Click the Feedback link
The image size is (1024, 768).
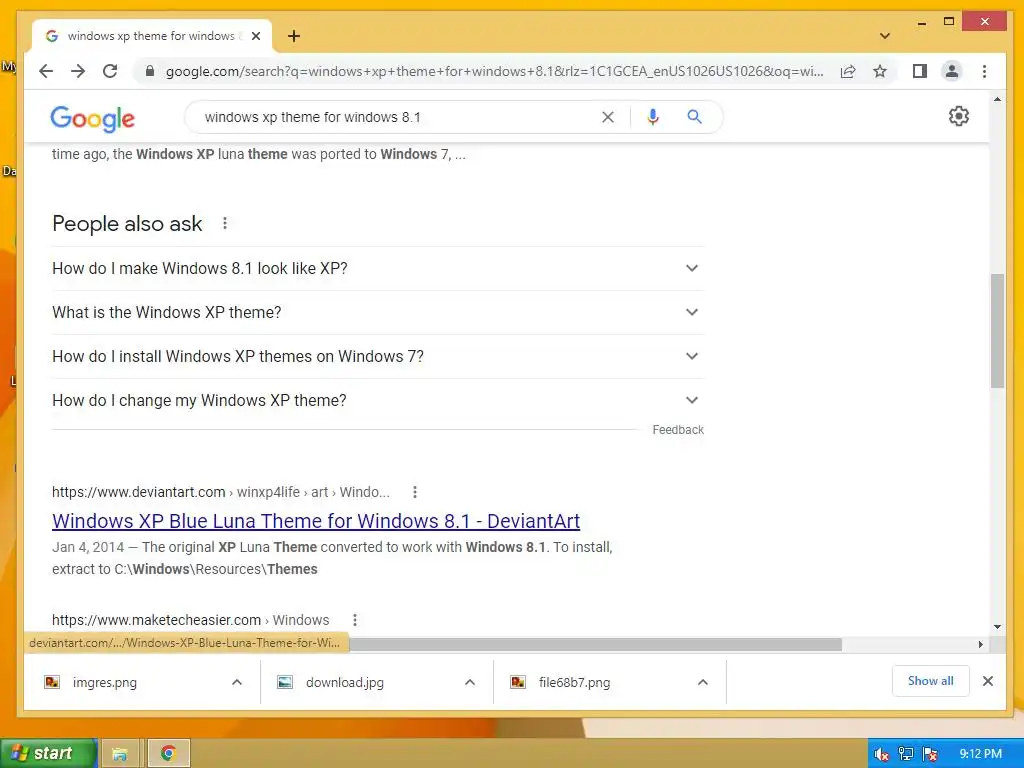678,430
